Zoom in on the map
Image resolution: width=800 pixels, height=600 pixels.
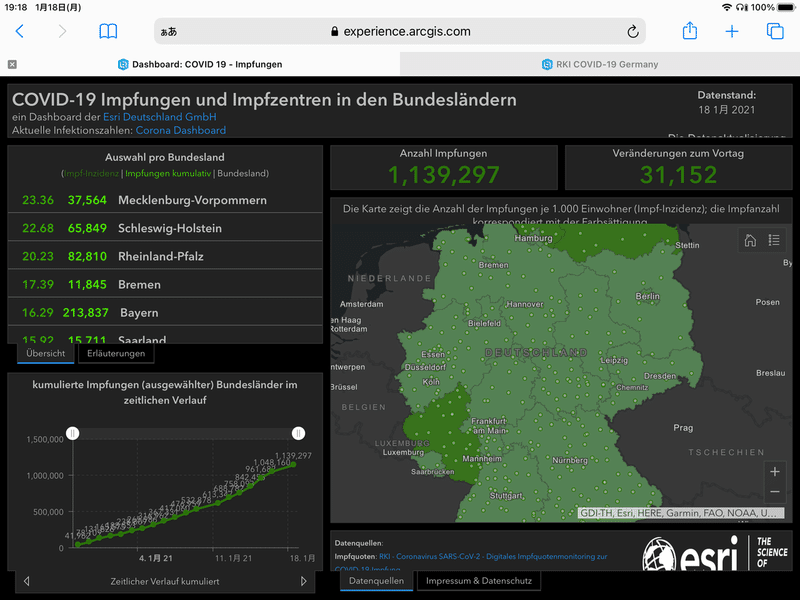tap(774, 471)
